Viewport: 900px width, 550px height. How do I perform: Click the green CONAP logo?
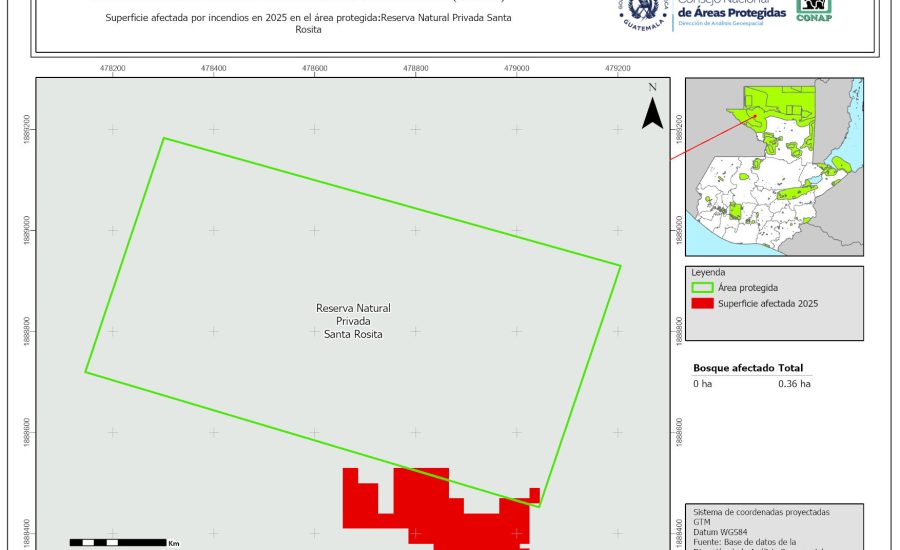(813, 10)
